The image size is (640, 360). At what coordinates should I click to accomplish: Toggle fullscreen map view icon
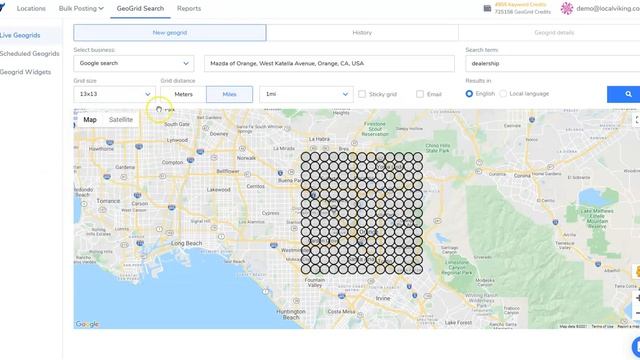click(x=637, y=120)
